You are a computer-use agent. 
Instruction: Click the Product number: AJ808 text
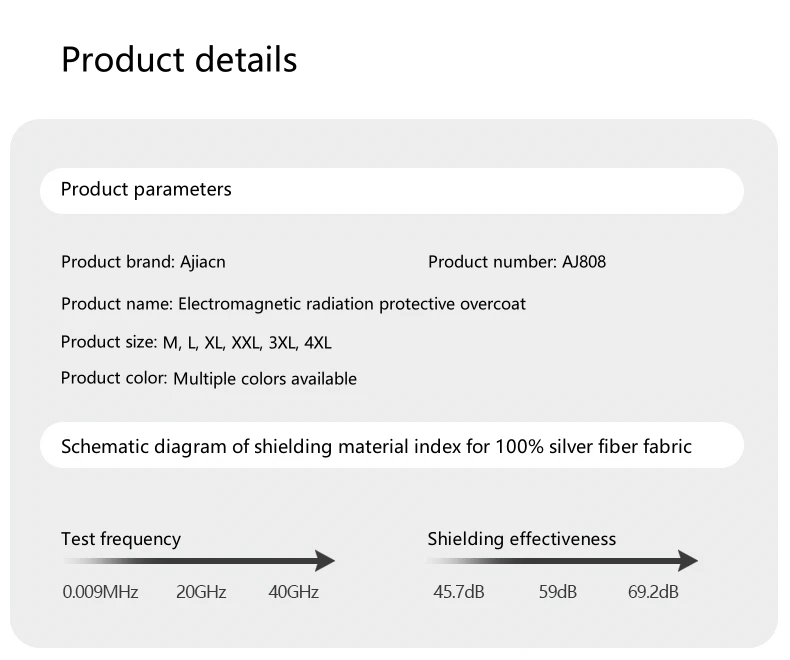516,262
